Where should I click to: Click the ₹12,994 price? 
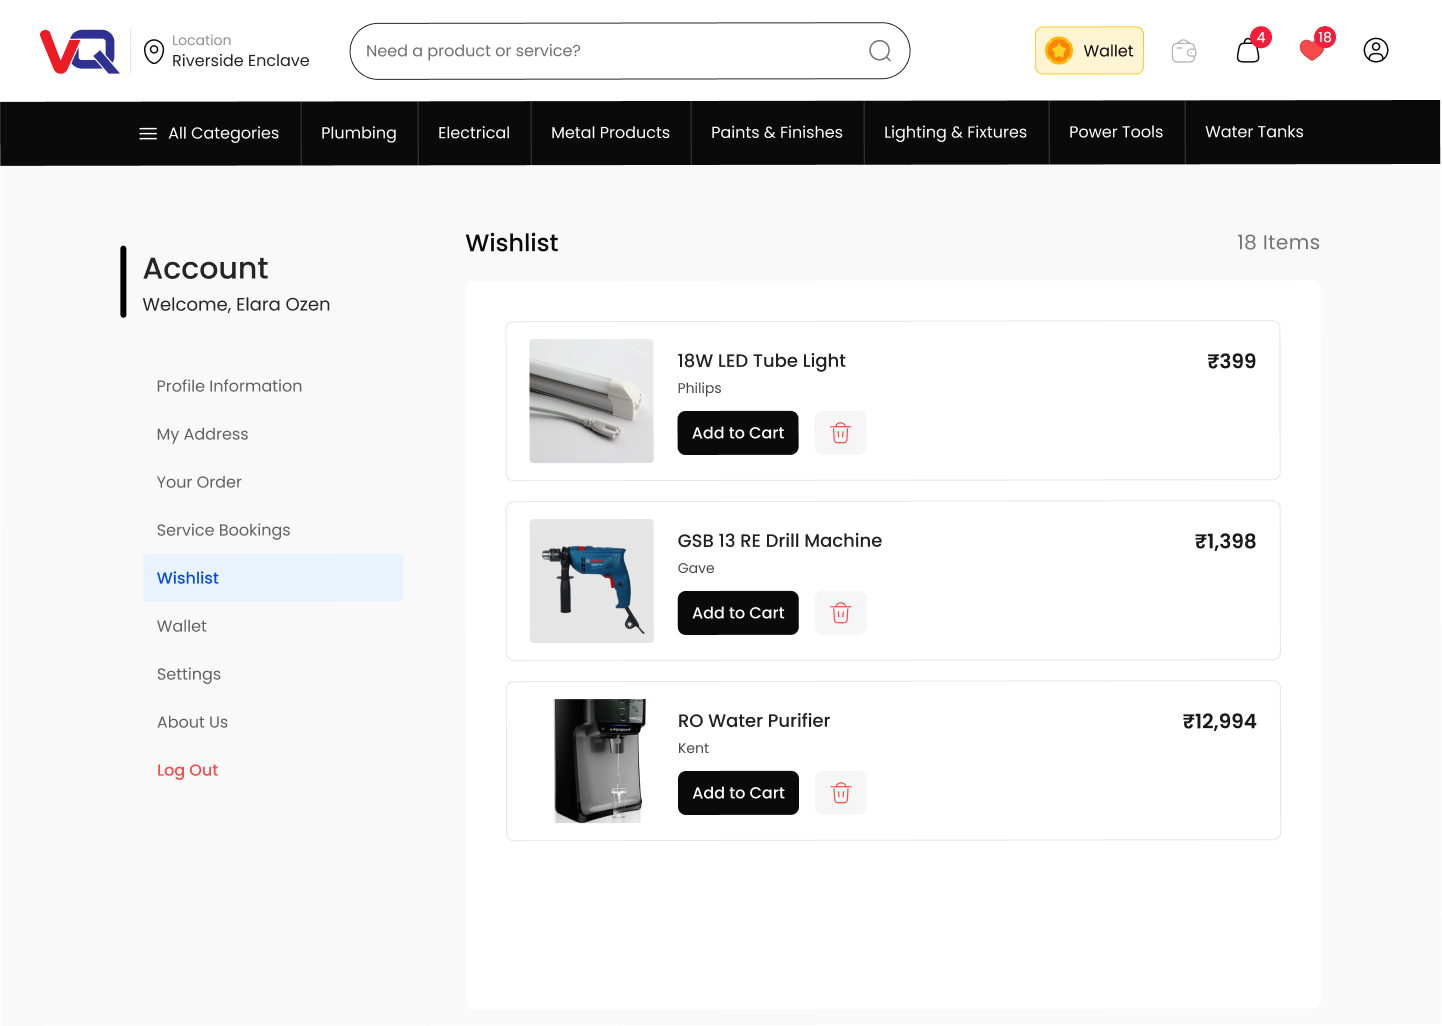coord(1219,721)
